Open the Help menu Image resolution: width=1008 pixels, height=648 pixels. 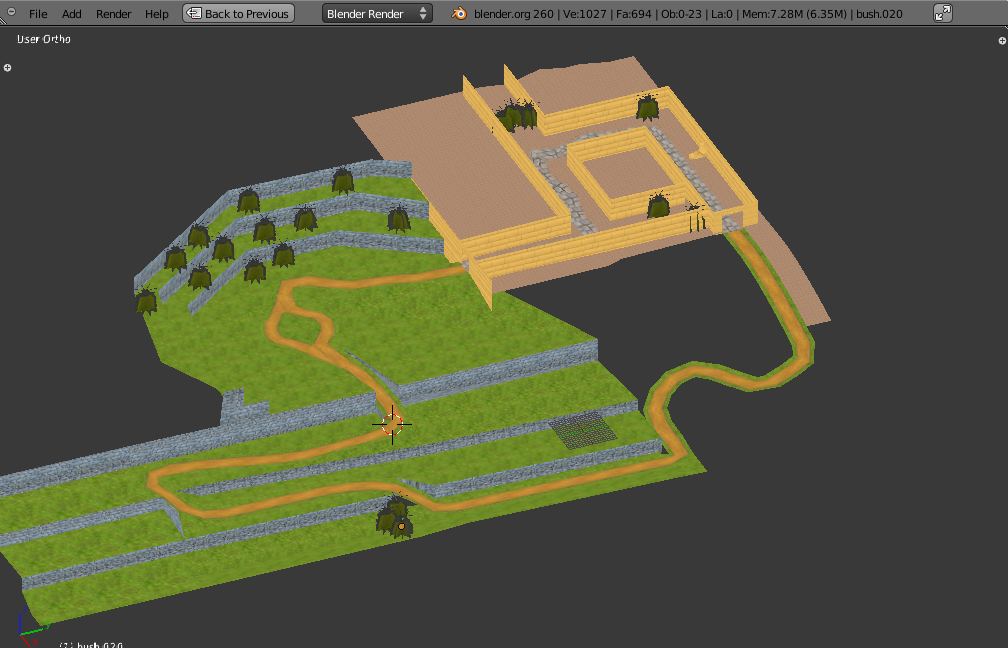click(157, 14)
